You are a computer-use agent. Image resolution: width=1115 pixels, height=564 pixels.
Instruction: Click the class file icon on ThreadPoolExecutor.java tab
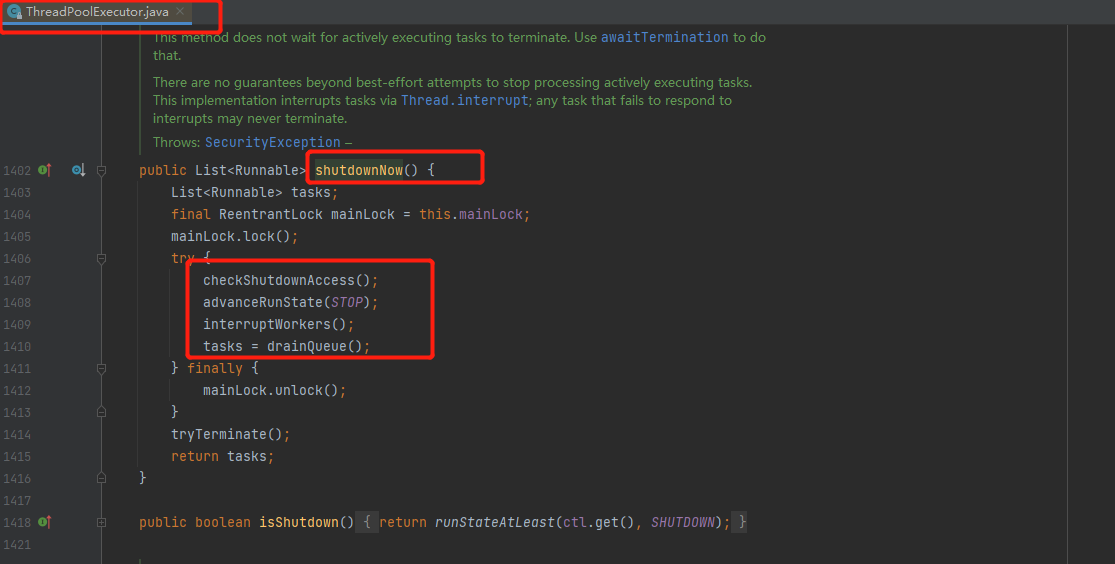[14, 12]
